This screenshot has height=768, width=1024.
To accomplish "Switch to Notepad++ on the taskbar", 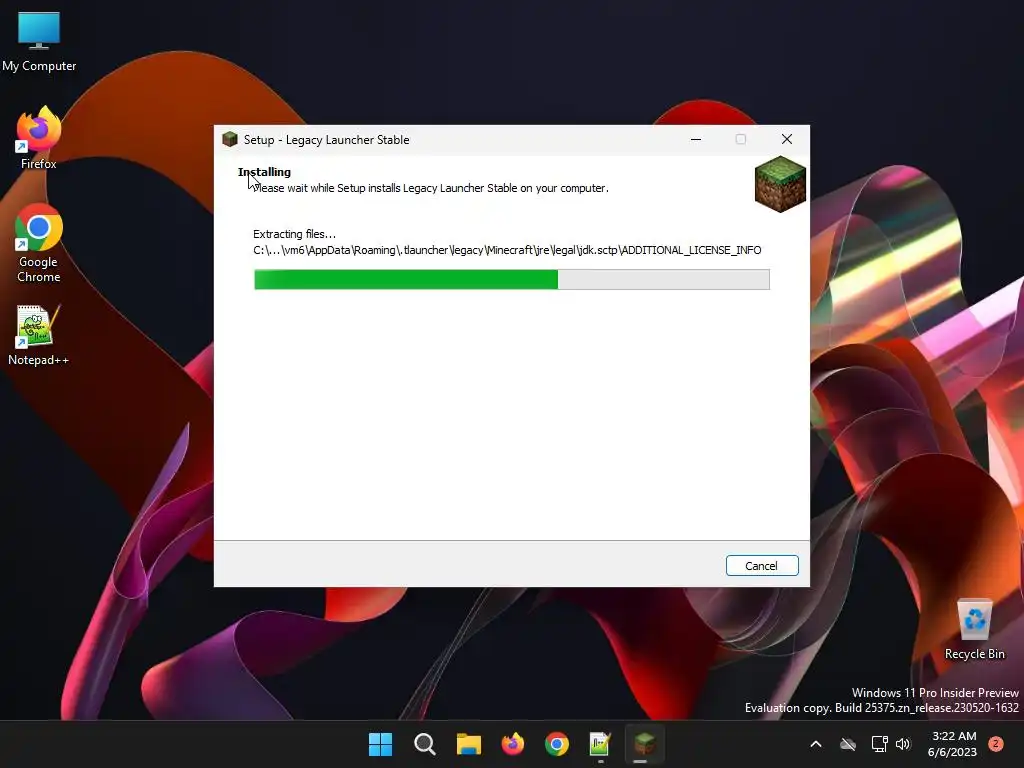I will click(600, 744).
